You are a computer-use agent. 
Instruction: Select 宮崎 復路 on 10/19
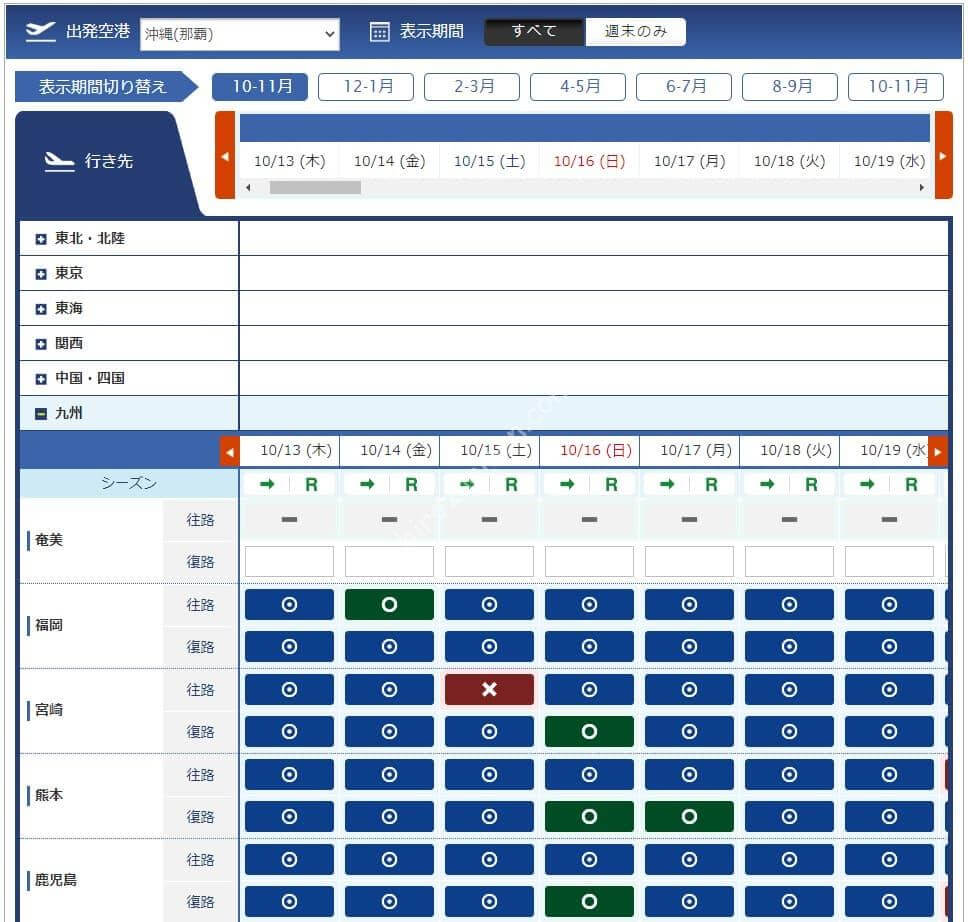coord(890,732)
